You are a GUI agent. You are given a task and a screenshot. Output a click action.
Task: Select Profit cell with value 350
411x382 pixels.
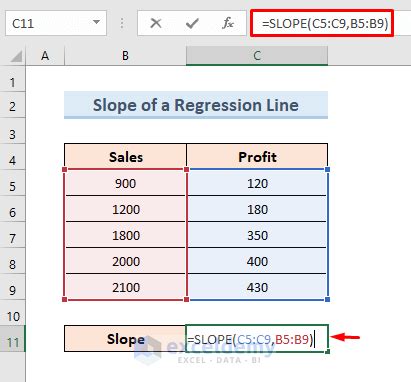[x=257, y=235]
